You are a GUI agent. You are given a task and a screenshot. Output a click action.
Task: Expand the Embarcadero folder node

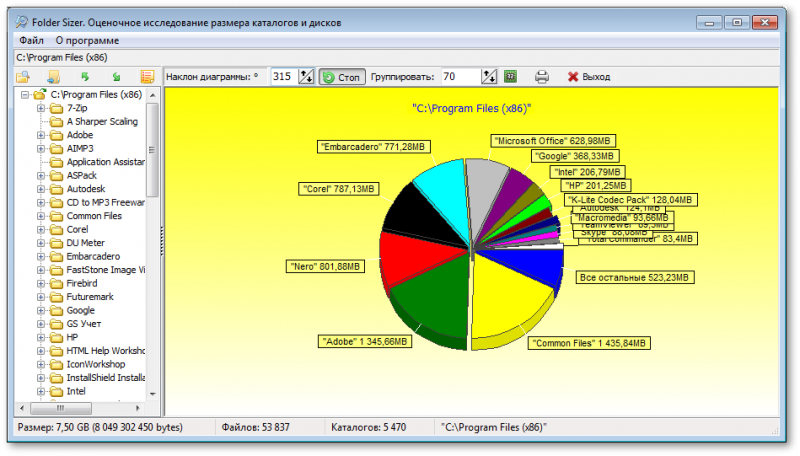click(x=41, y=257)
